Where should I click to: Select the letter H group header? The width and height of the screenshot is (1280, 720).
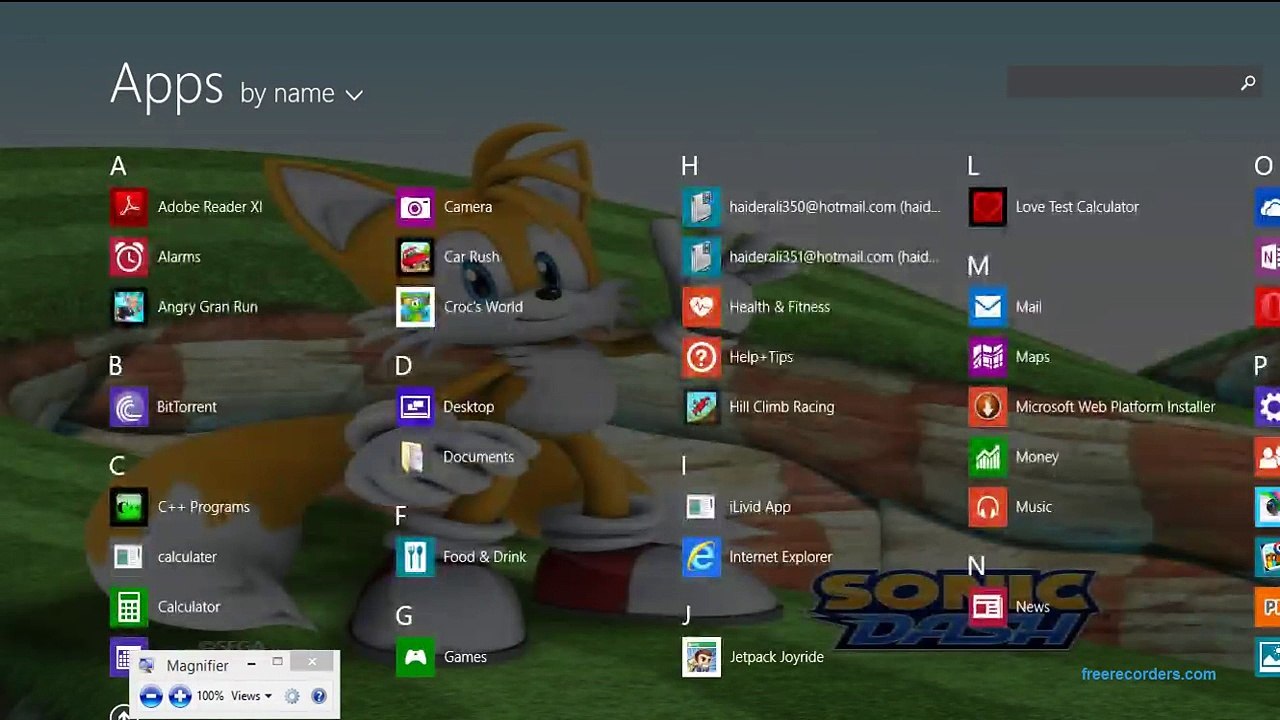click(689, 166)
